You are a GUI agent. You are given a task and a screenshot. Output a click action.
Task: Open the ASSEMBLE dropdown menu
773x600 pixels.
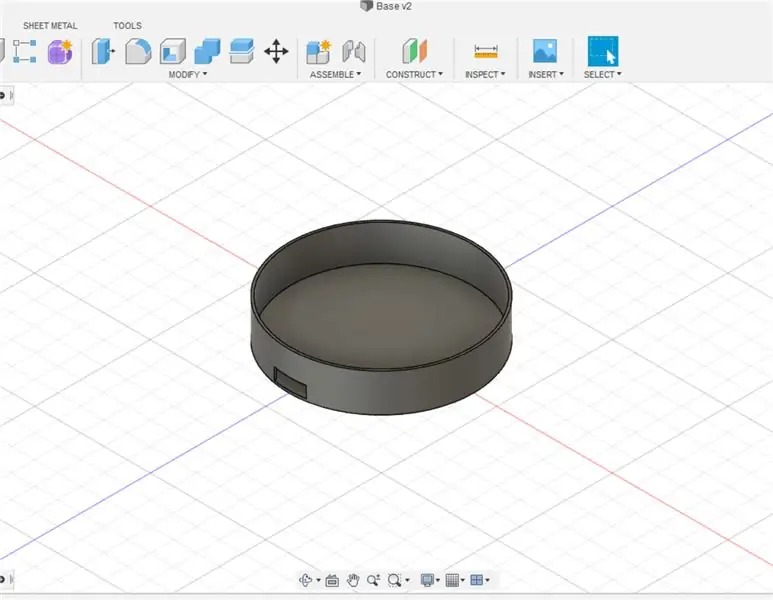(x=335, y=74)
